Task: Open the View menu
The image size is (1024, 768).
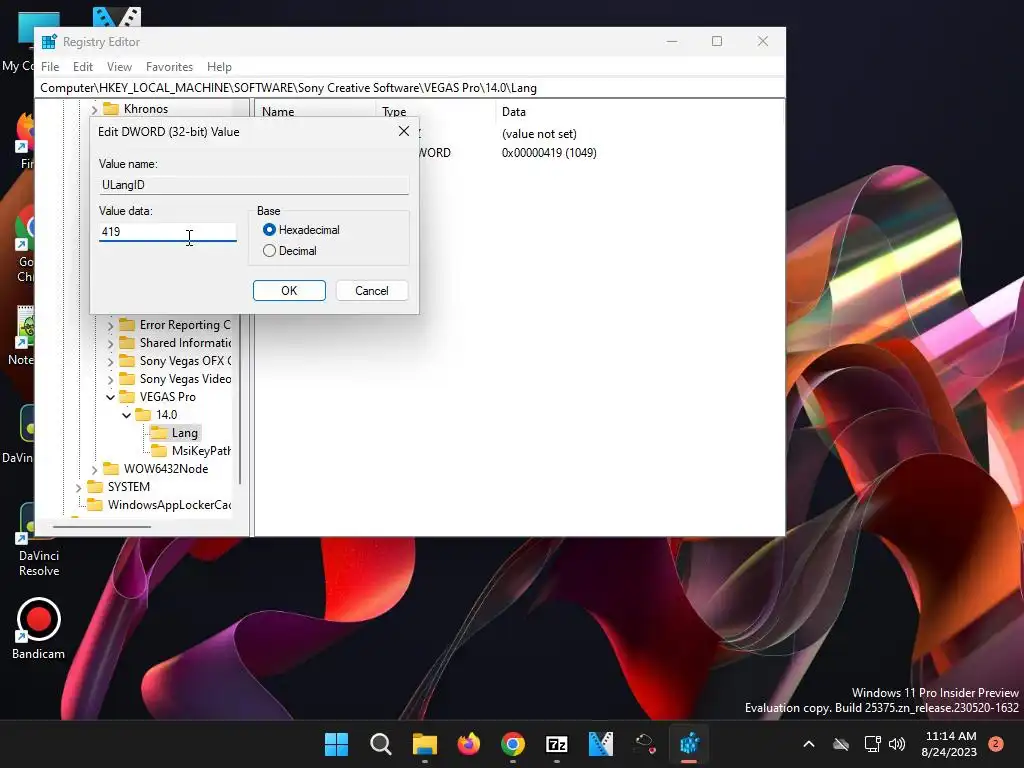Action: pyautogui.click(x=120, y=67)
